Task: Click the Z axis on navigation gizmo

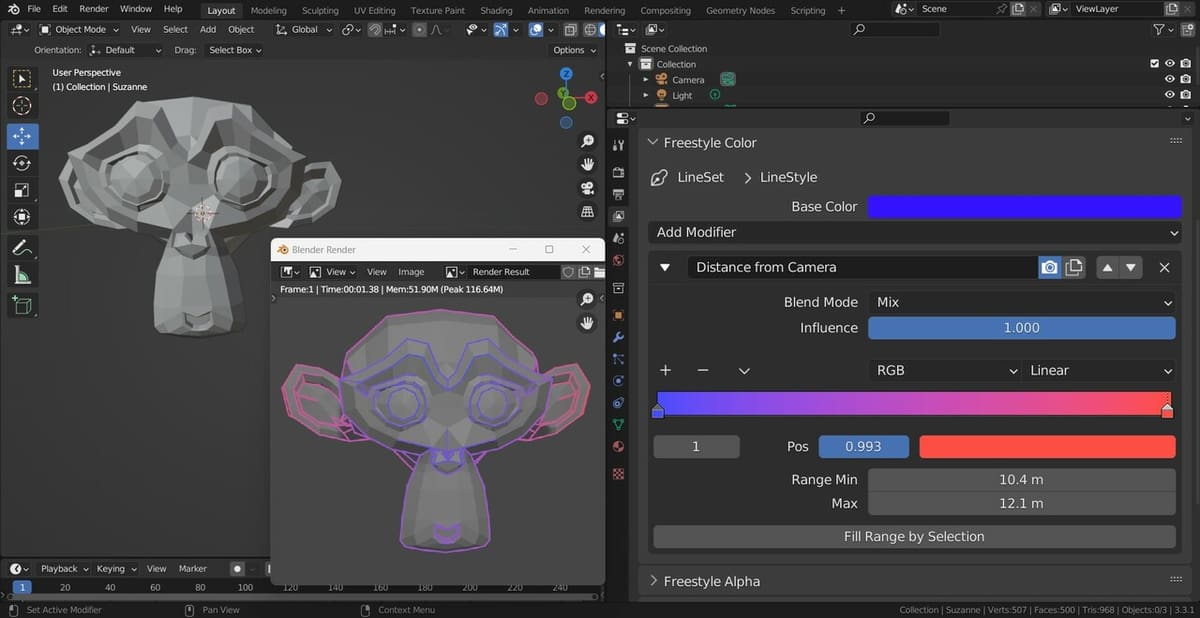Action: [566, 74]
